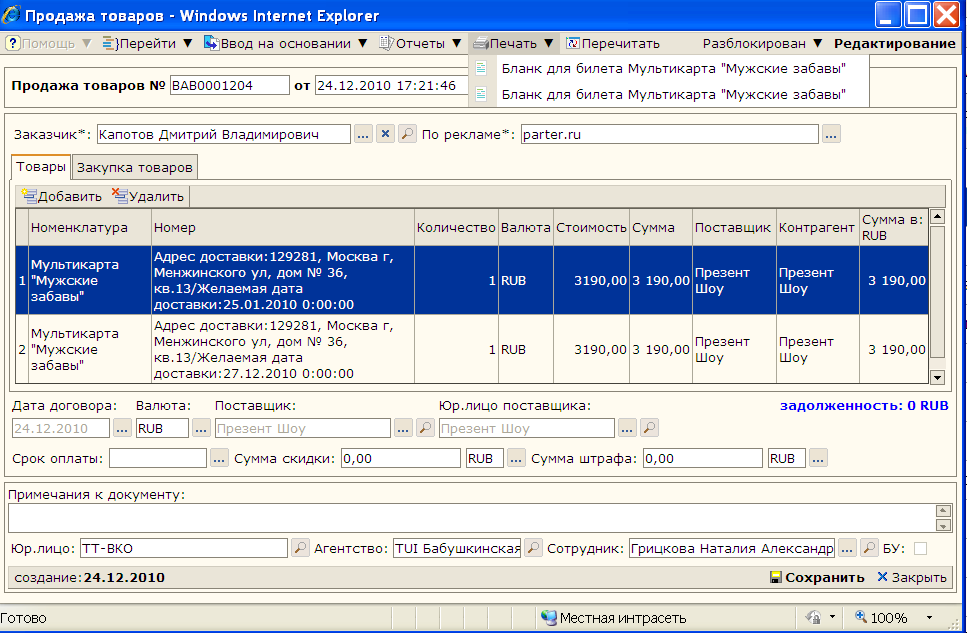Expand the Разблокирован status dropdown

(x=762, y=44)
